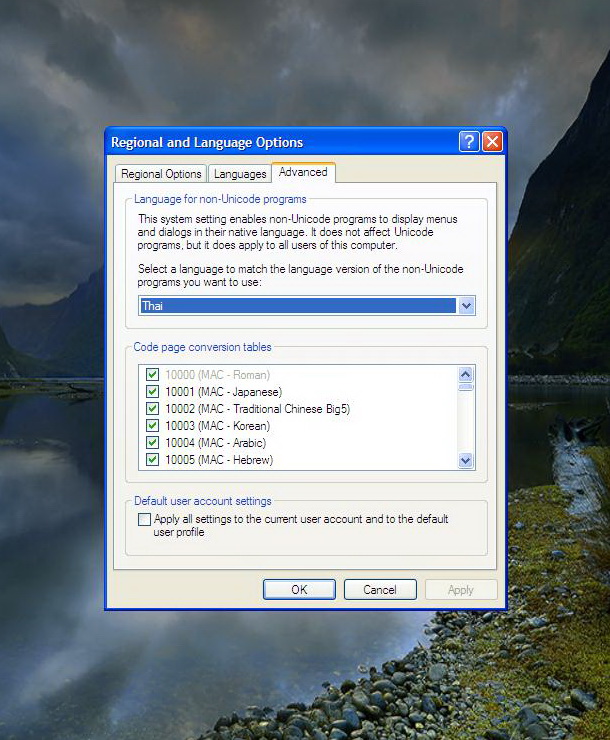Image resolution: width=610 pixels, height=740 pixels.
Task: Enable apply settings to default user profile
Action: click(x=144, y=519)
